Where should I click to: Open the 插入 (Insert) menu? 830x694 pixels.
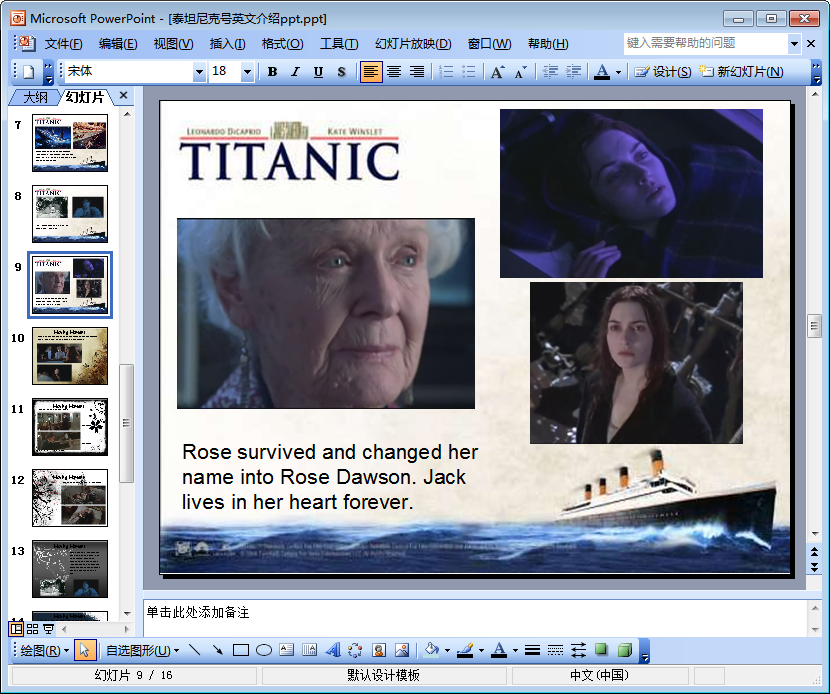[x=227, y=44]
